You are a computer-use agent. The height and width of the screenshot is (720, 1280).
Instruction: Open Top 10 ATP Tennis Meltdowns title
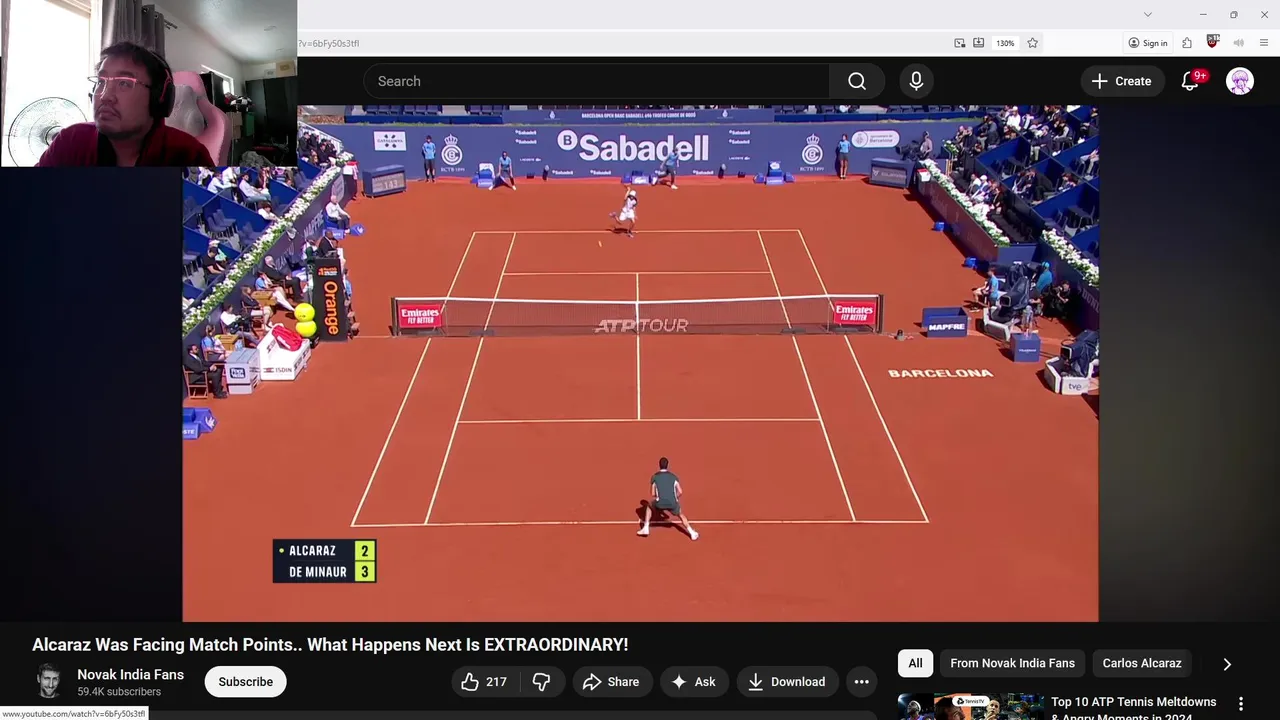click(x=1134, y=709)
